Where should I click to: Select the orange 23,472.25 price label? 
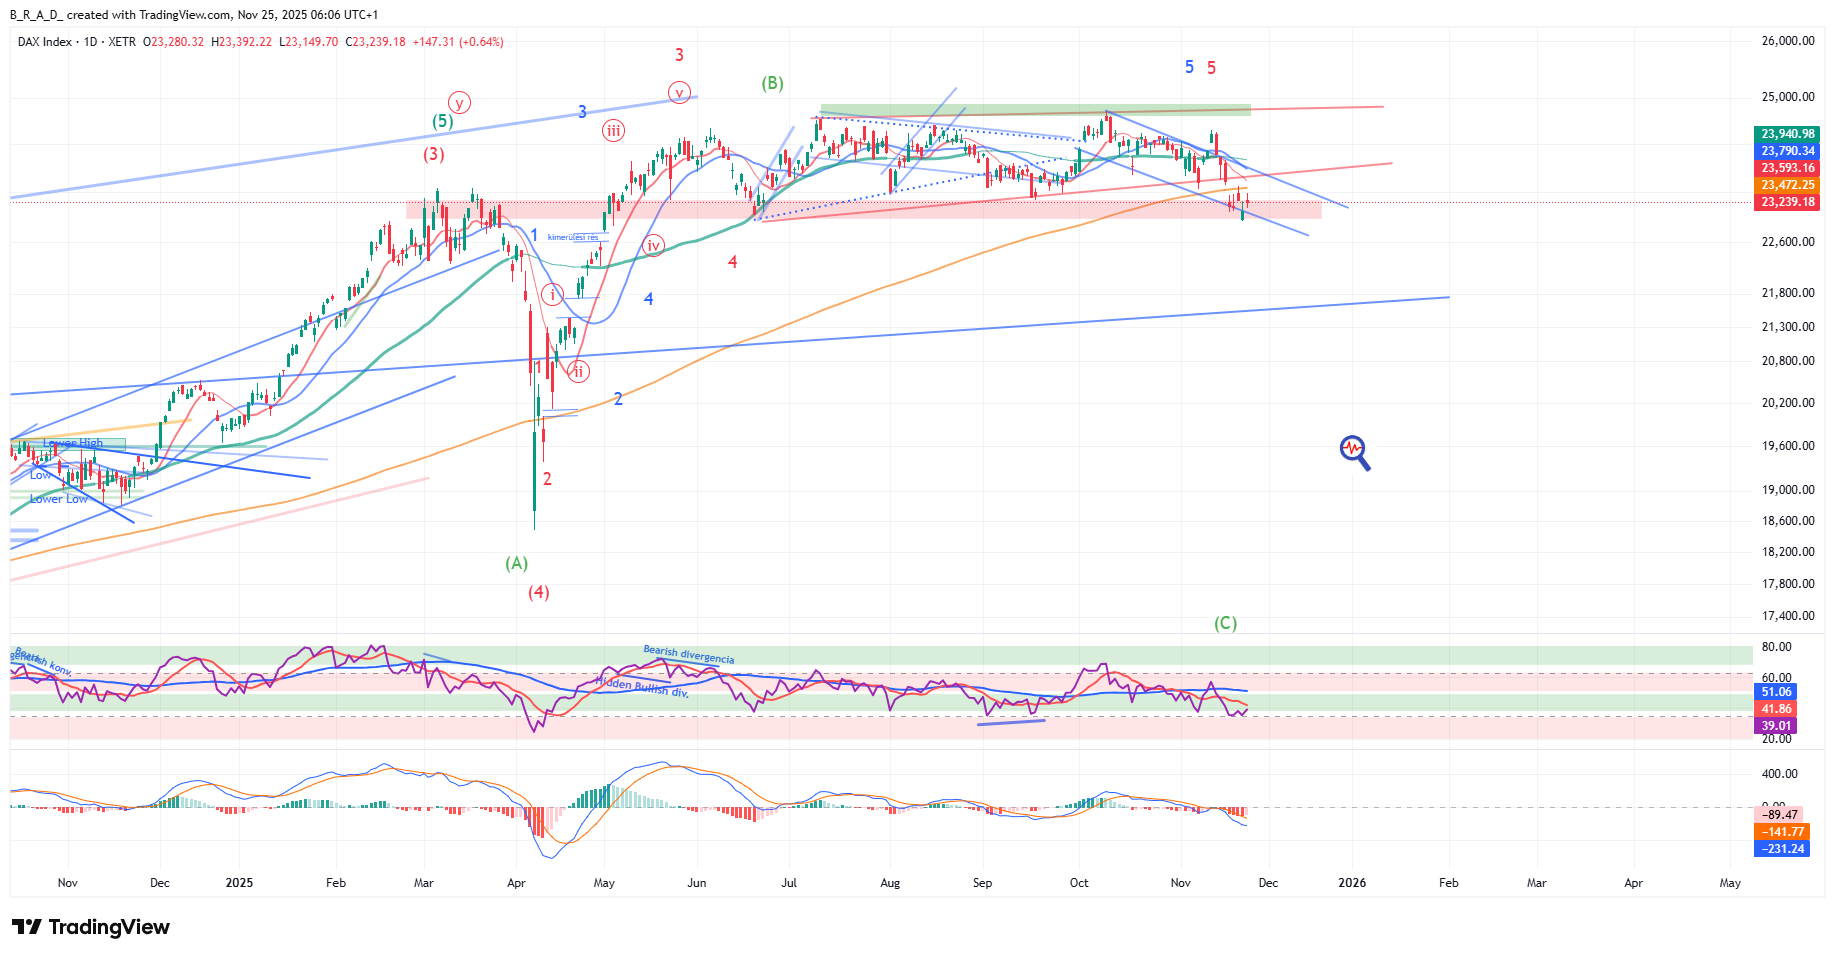click(1787, 185)
